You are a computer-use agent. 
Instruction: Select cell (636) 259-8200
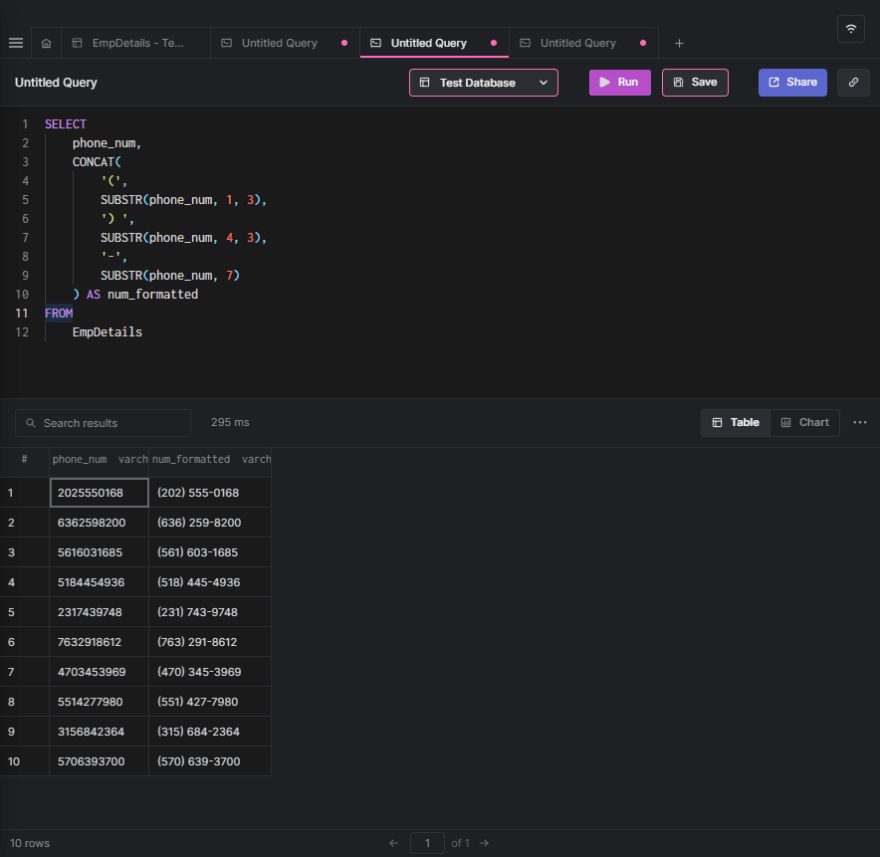pos(210,523)
